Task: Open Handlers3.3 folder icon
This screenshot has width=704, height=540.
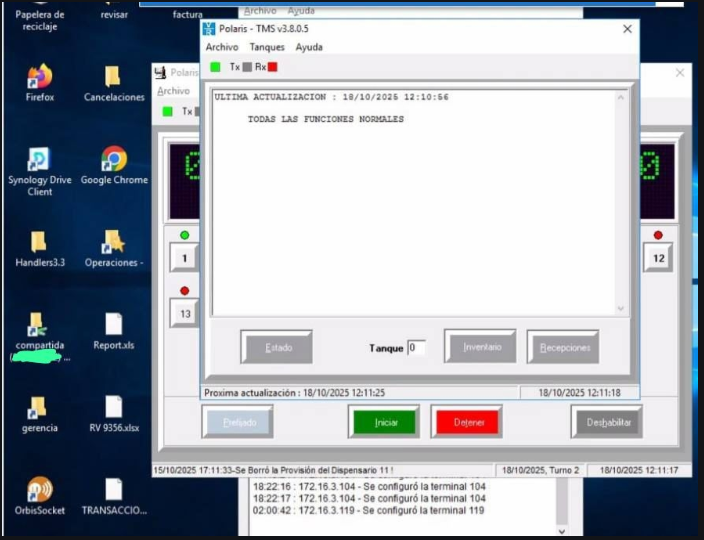Action: click(39, 243)
